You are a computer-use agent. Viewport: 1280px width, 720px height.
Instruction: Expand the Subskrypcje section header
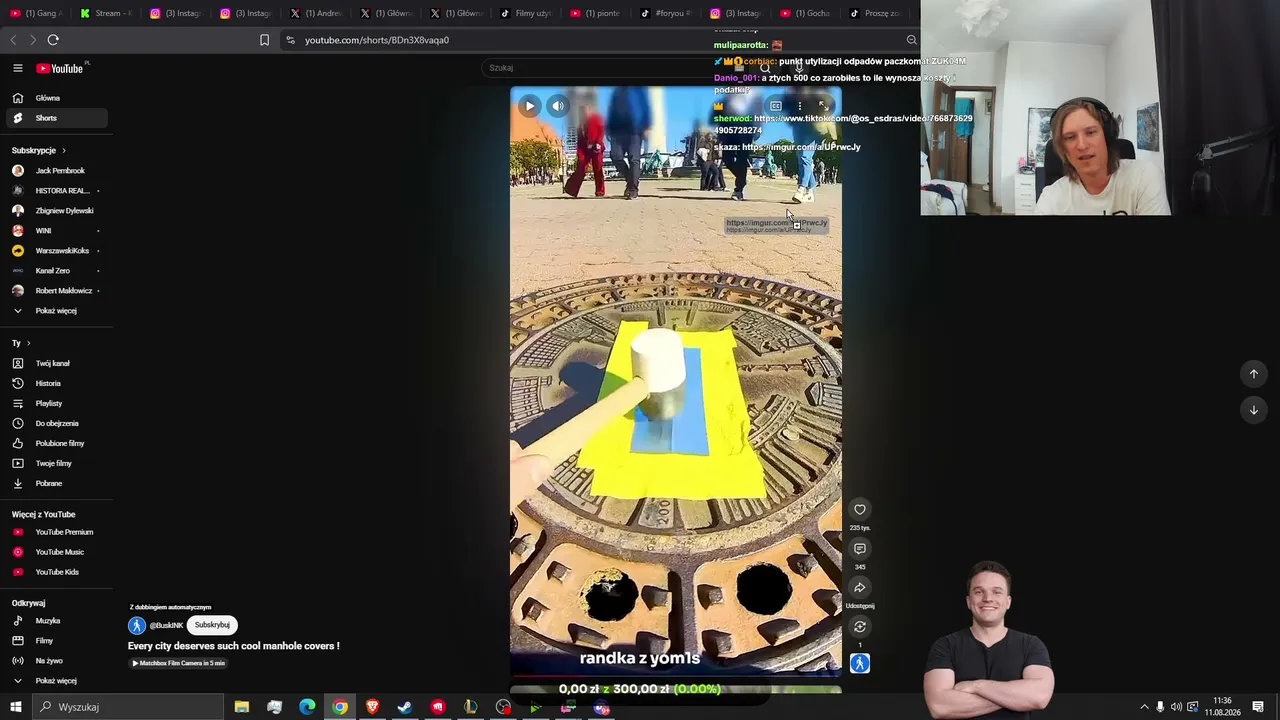[38, 150]
